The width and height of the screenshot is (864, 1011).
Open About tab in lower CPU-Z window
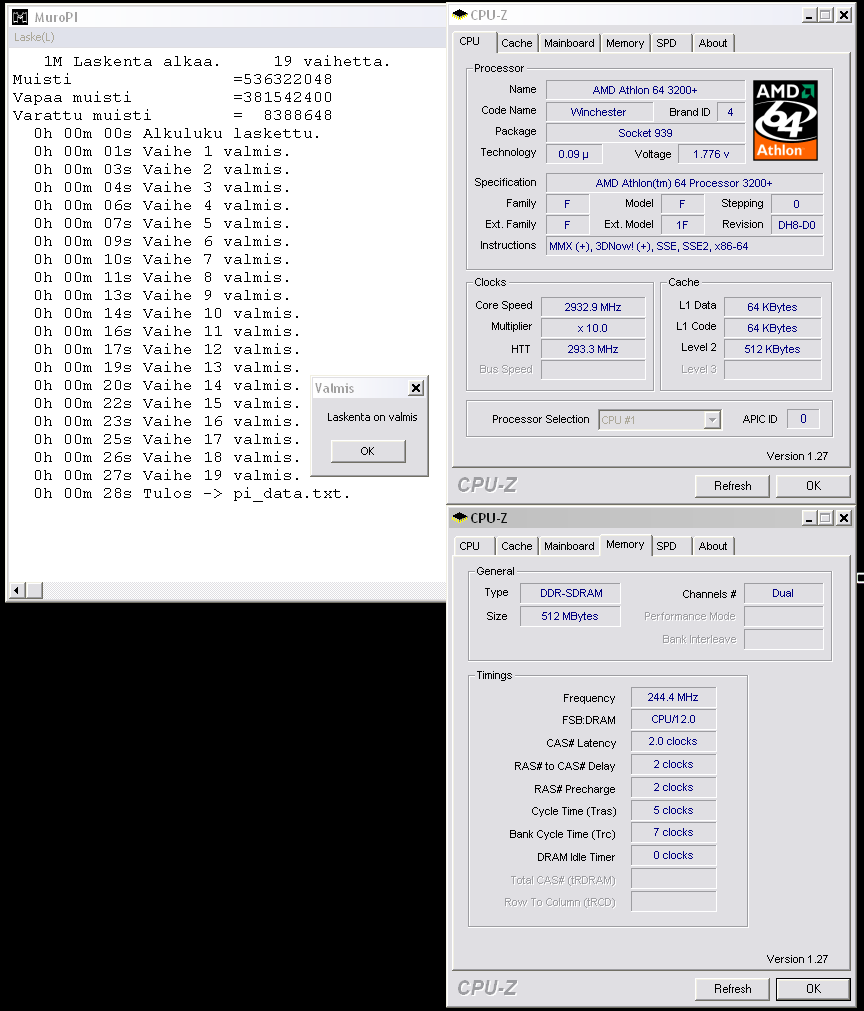713,546
